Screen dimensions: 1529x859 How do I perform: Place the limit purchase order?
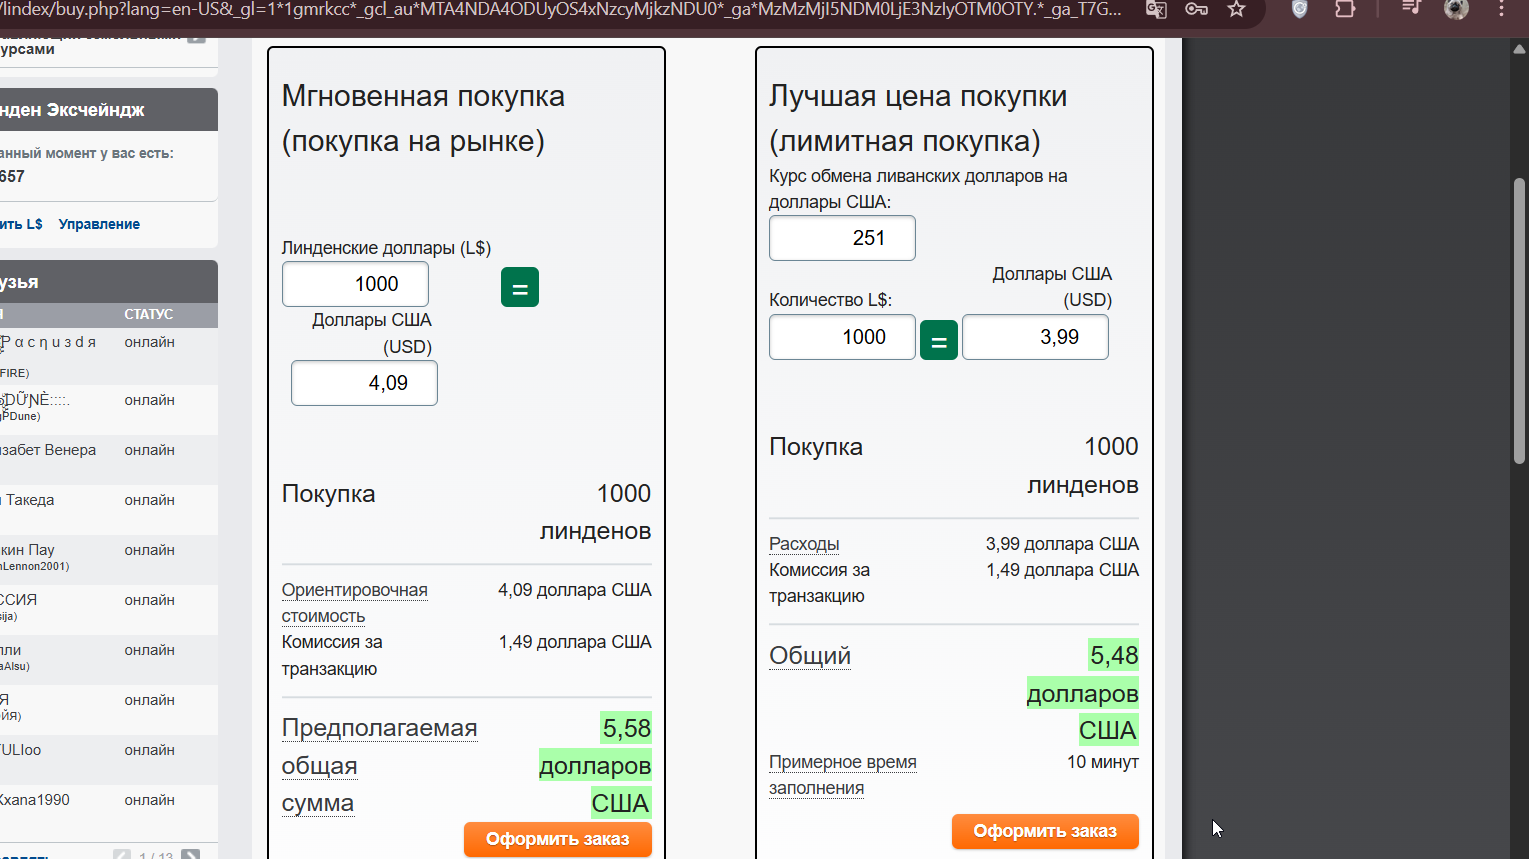(x=1045, y=831)
